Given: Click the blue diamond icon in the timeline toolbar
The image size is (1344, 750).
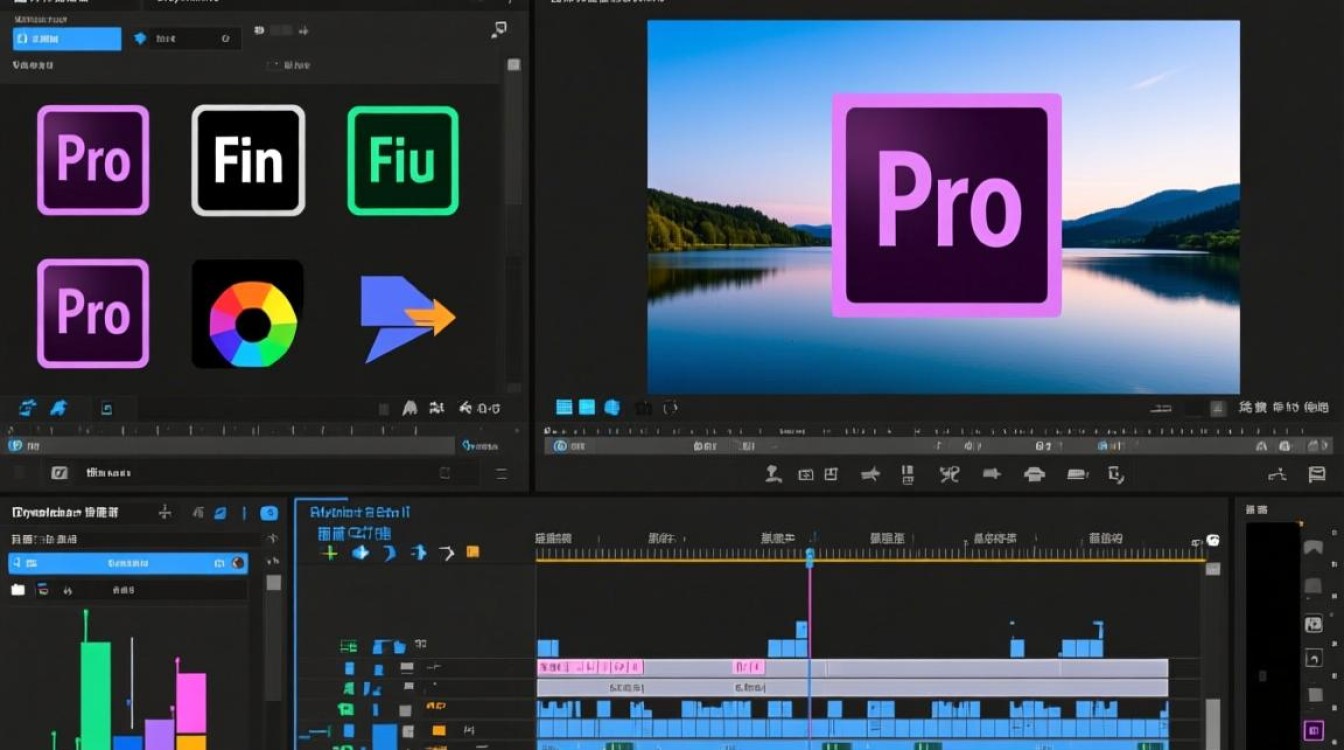Looking at the screenshot, I should pos(360,552).
